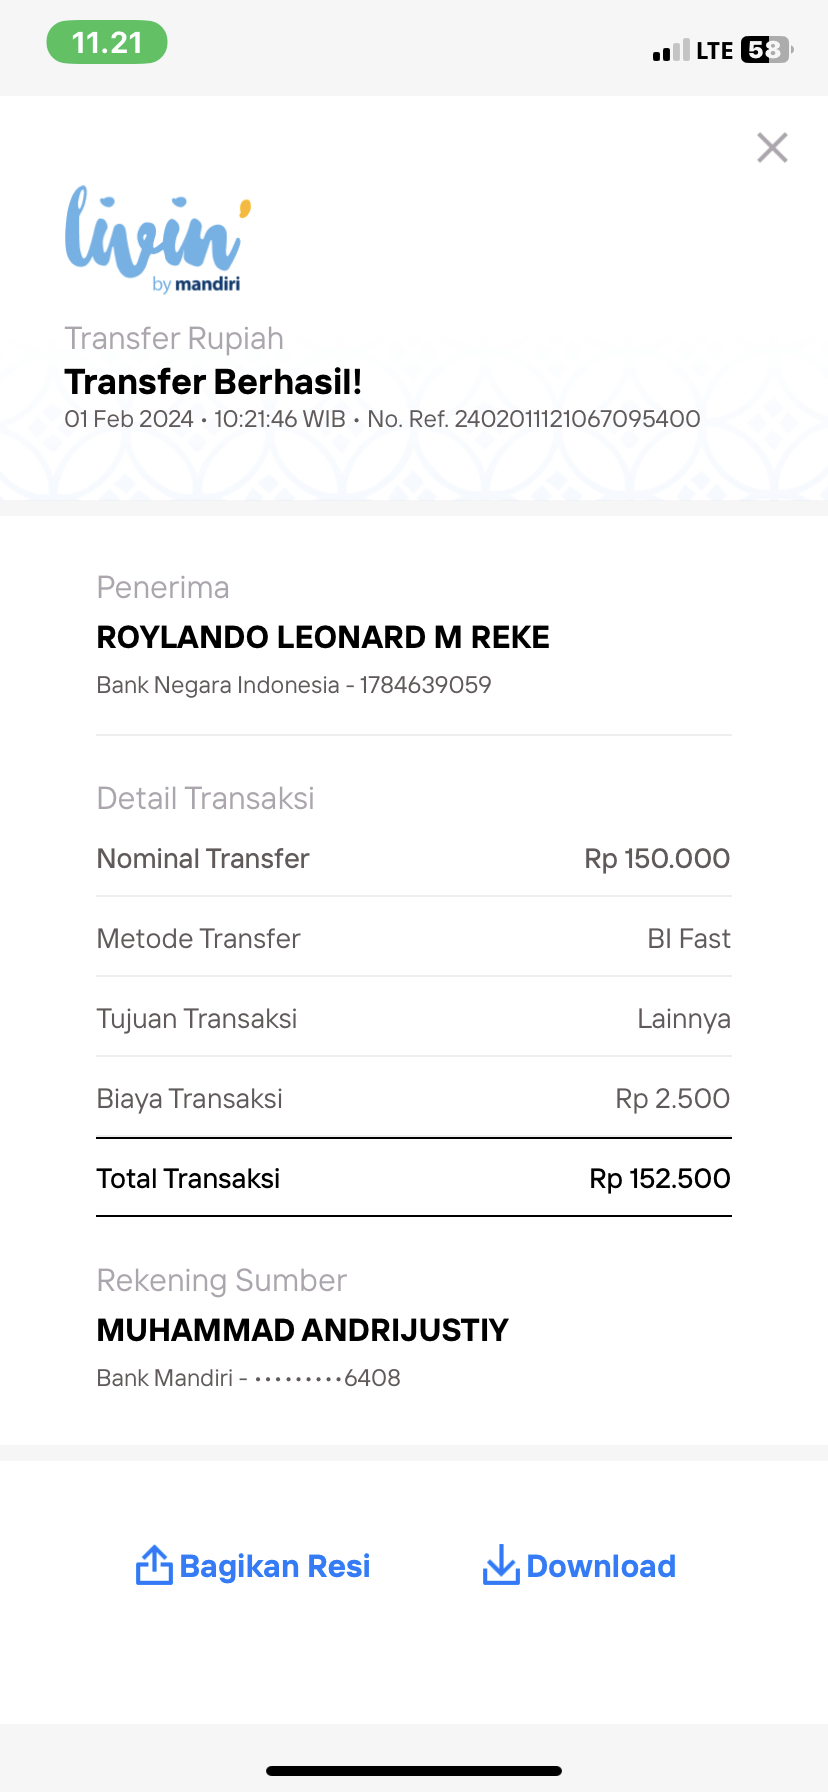Screen dimensions: 828x1792
Task: Tap the Download button label
Action: 601,1566
